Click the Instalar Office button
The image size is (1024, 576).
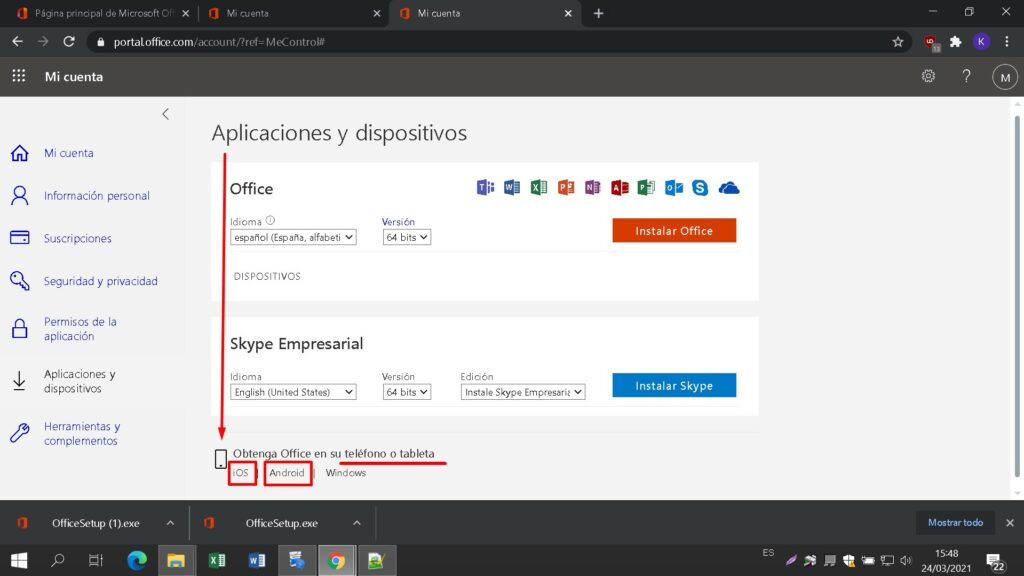pyautogui.click(x=674, y=231)
